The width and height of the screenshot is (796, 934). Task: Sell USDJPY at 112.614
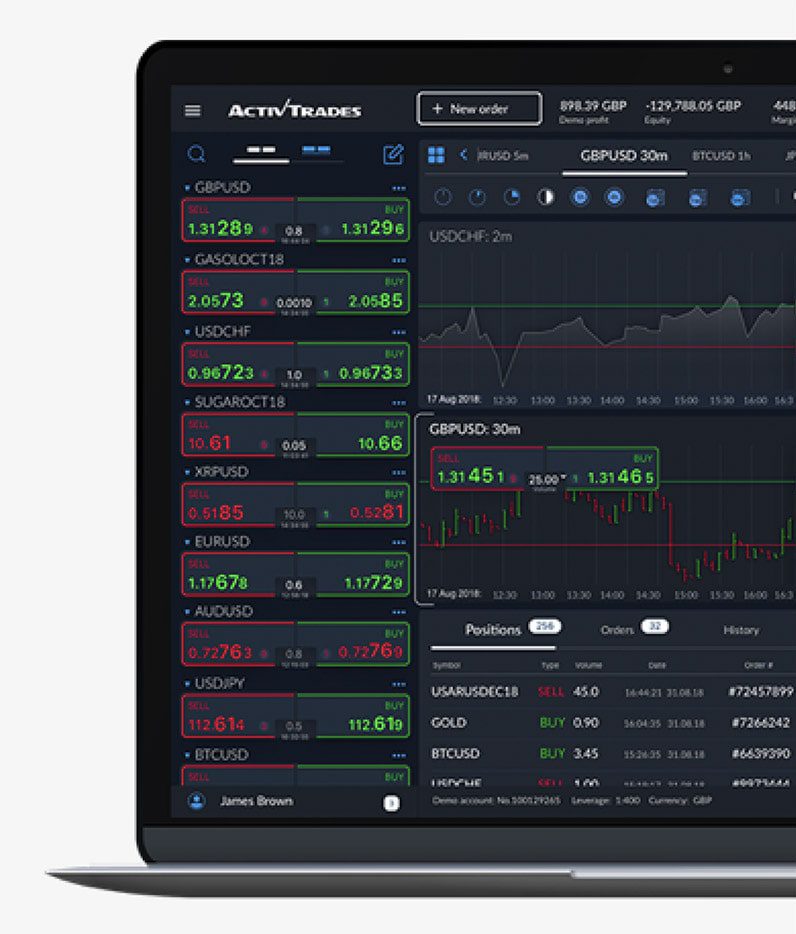(238, 717)
